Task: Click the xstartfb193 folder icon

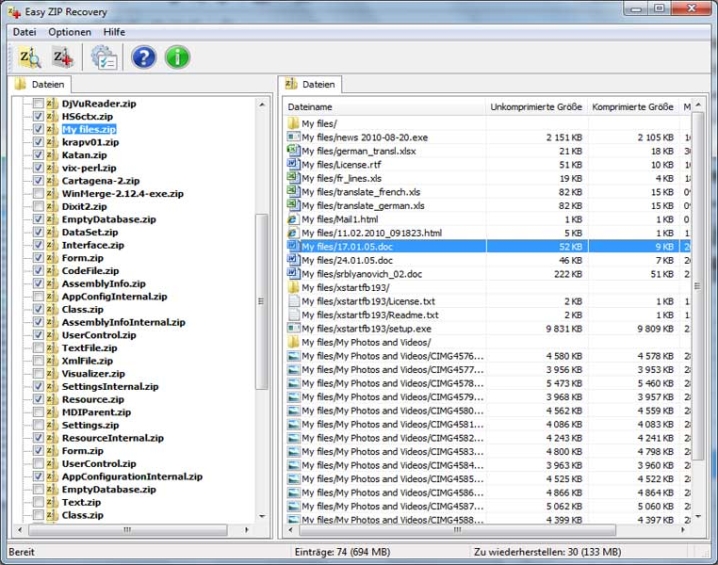Action: click(x=293, y=287)
